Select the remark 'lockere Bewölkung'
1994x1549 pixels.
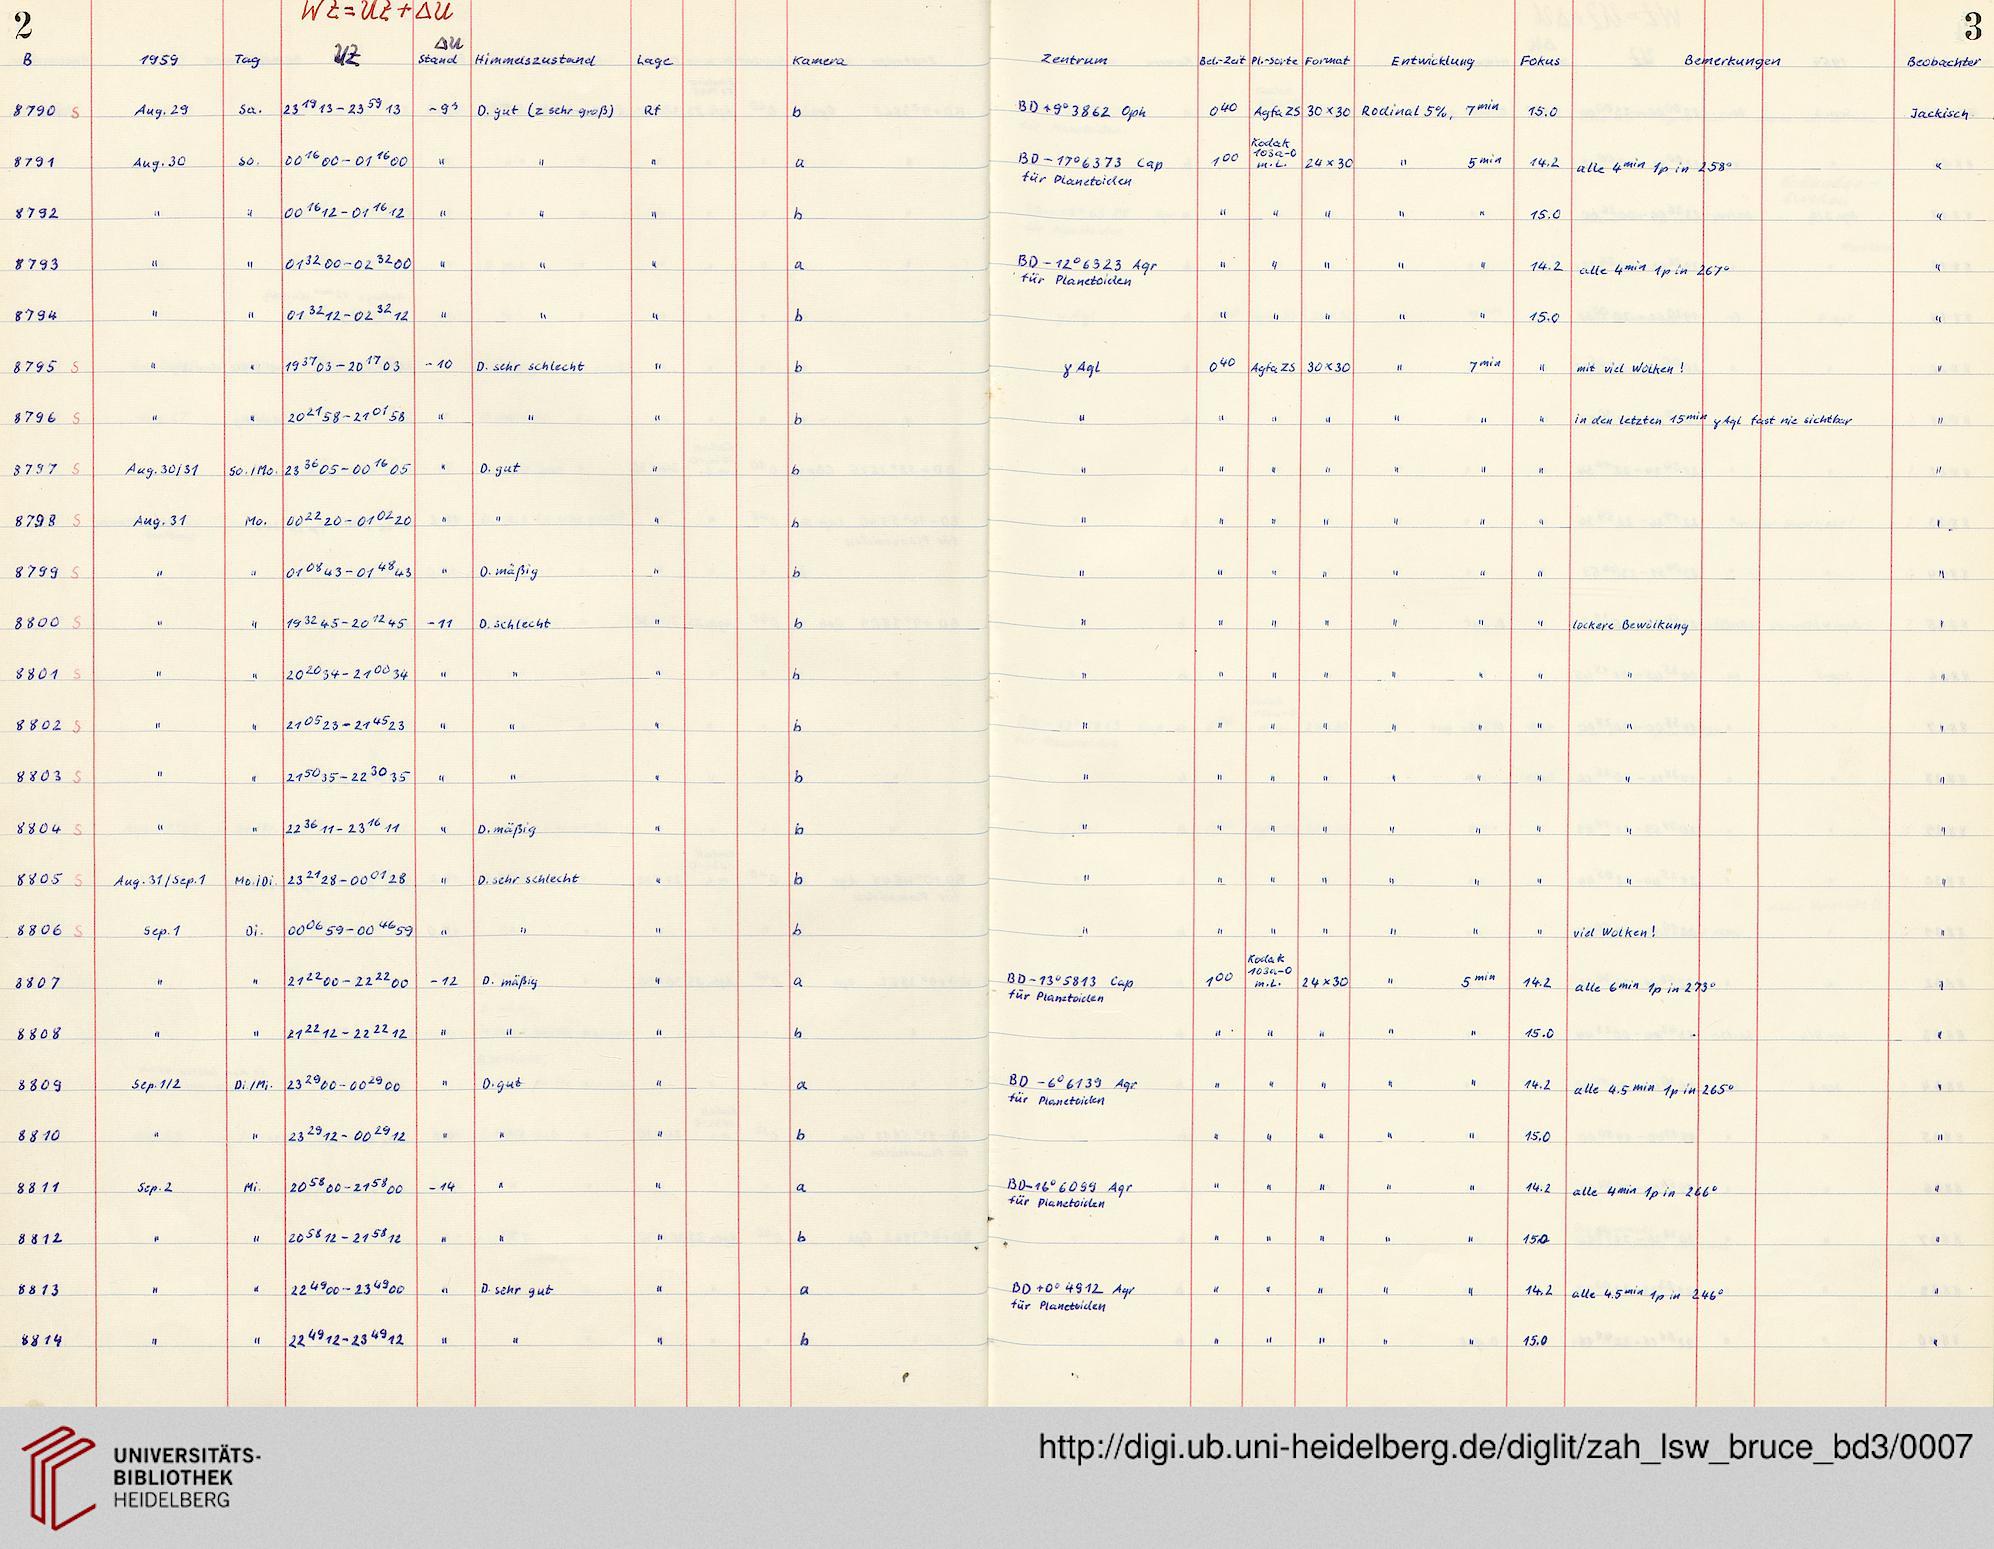[x=1630, y=625]
